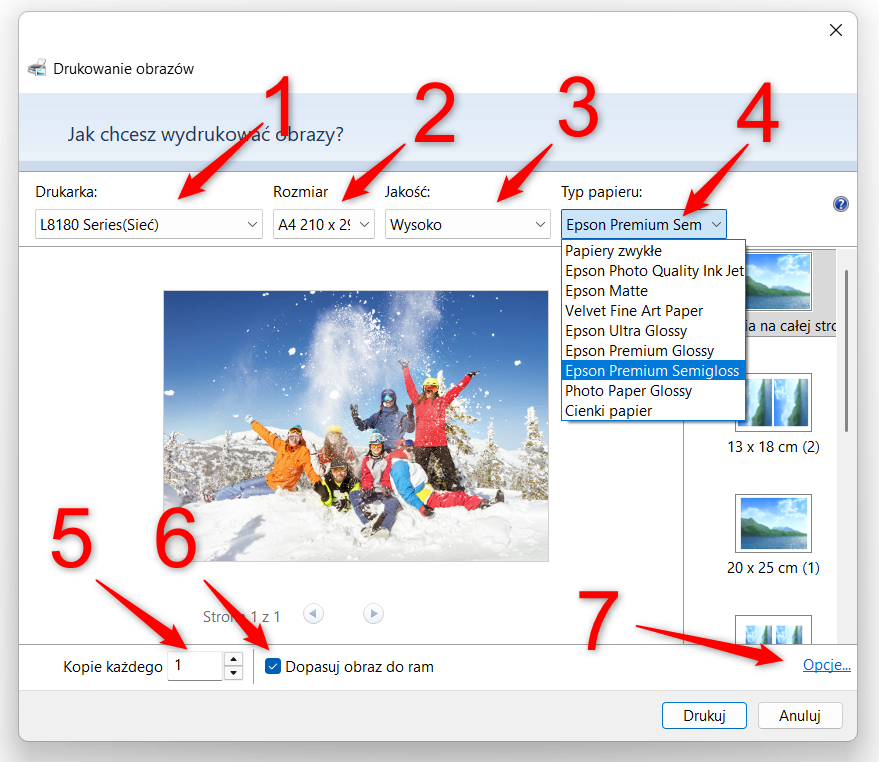This screenshot has width=879, height=762.
Task: Decrease copies count with down arrow
Action: (x=234, y=673)
